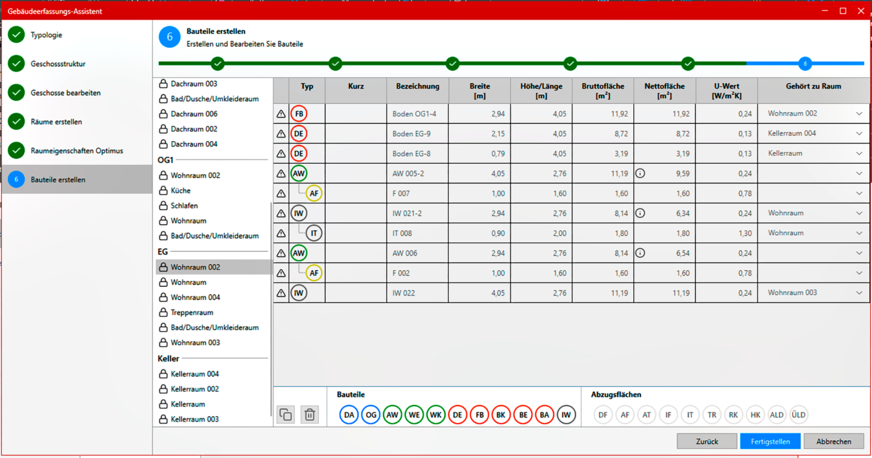Go to Raumeigenschaften Optimus step
This screenshot has width=872, height=458.
coord(77,150)
